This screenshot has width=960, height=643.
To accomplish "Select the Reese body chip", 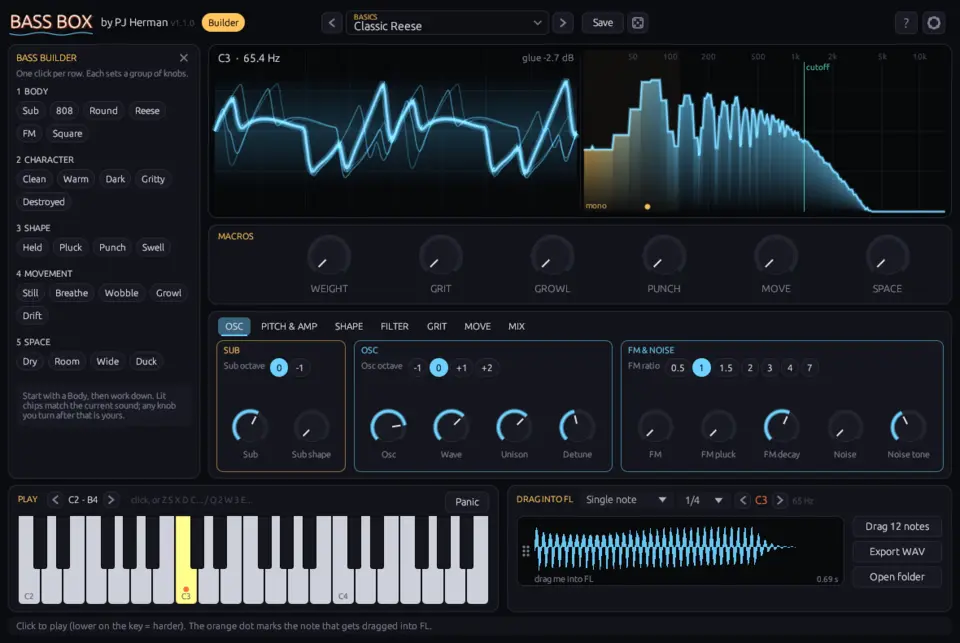I will click(x=147, y=111).
